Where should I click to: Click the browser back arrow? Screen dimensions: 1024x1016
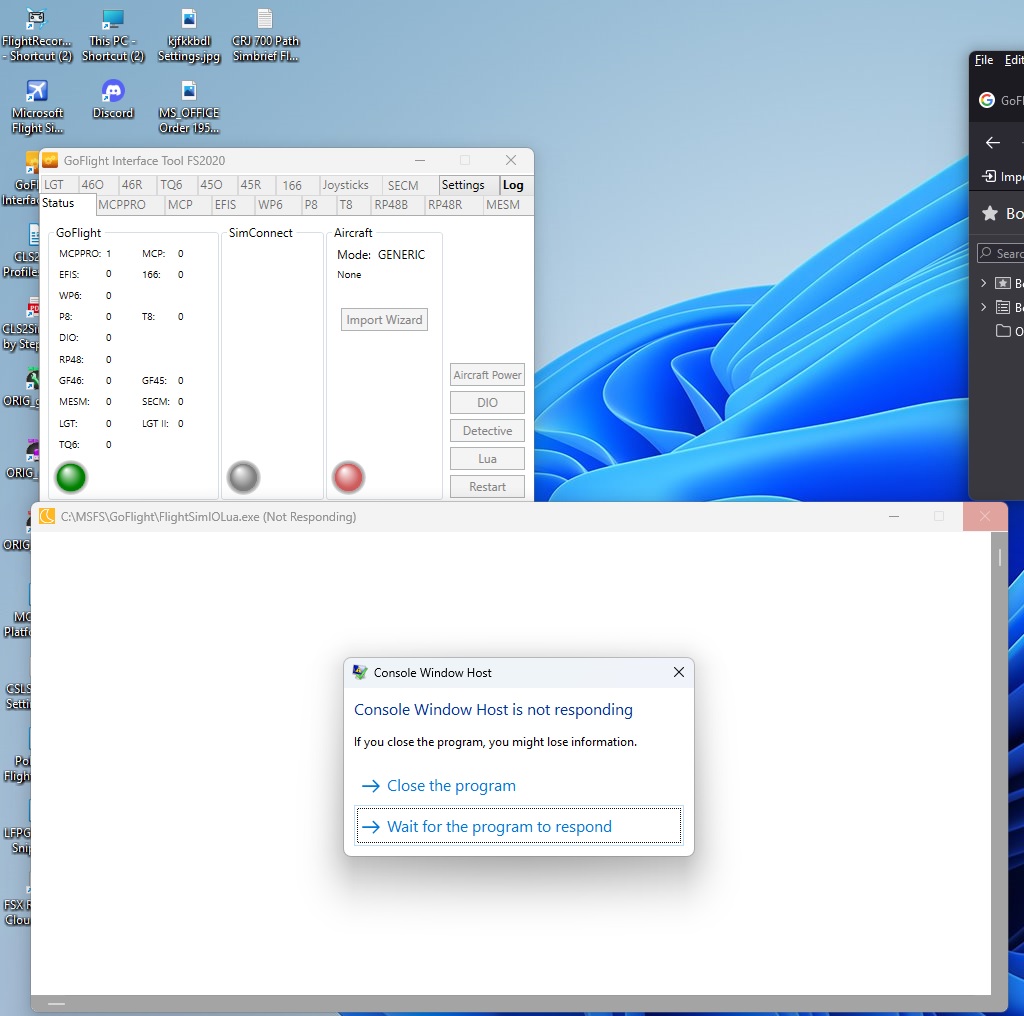pyautogui.click(x=992, y=143)
